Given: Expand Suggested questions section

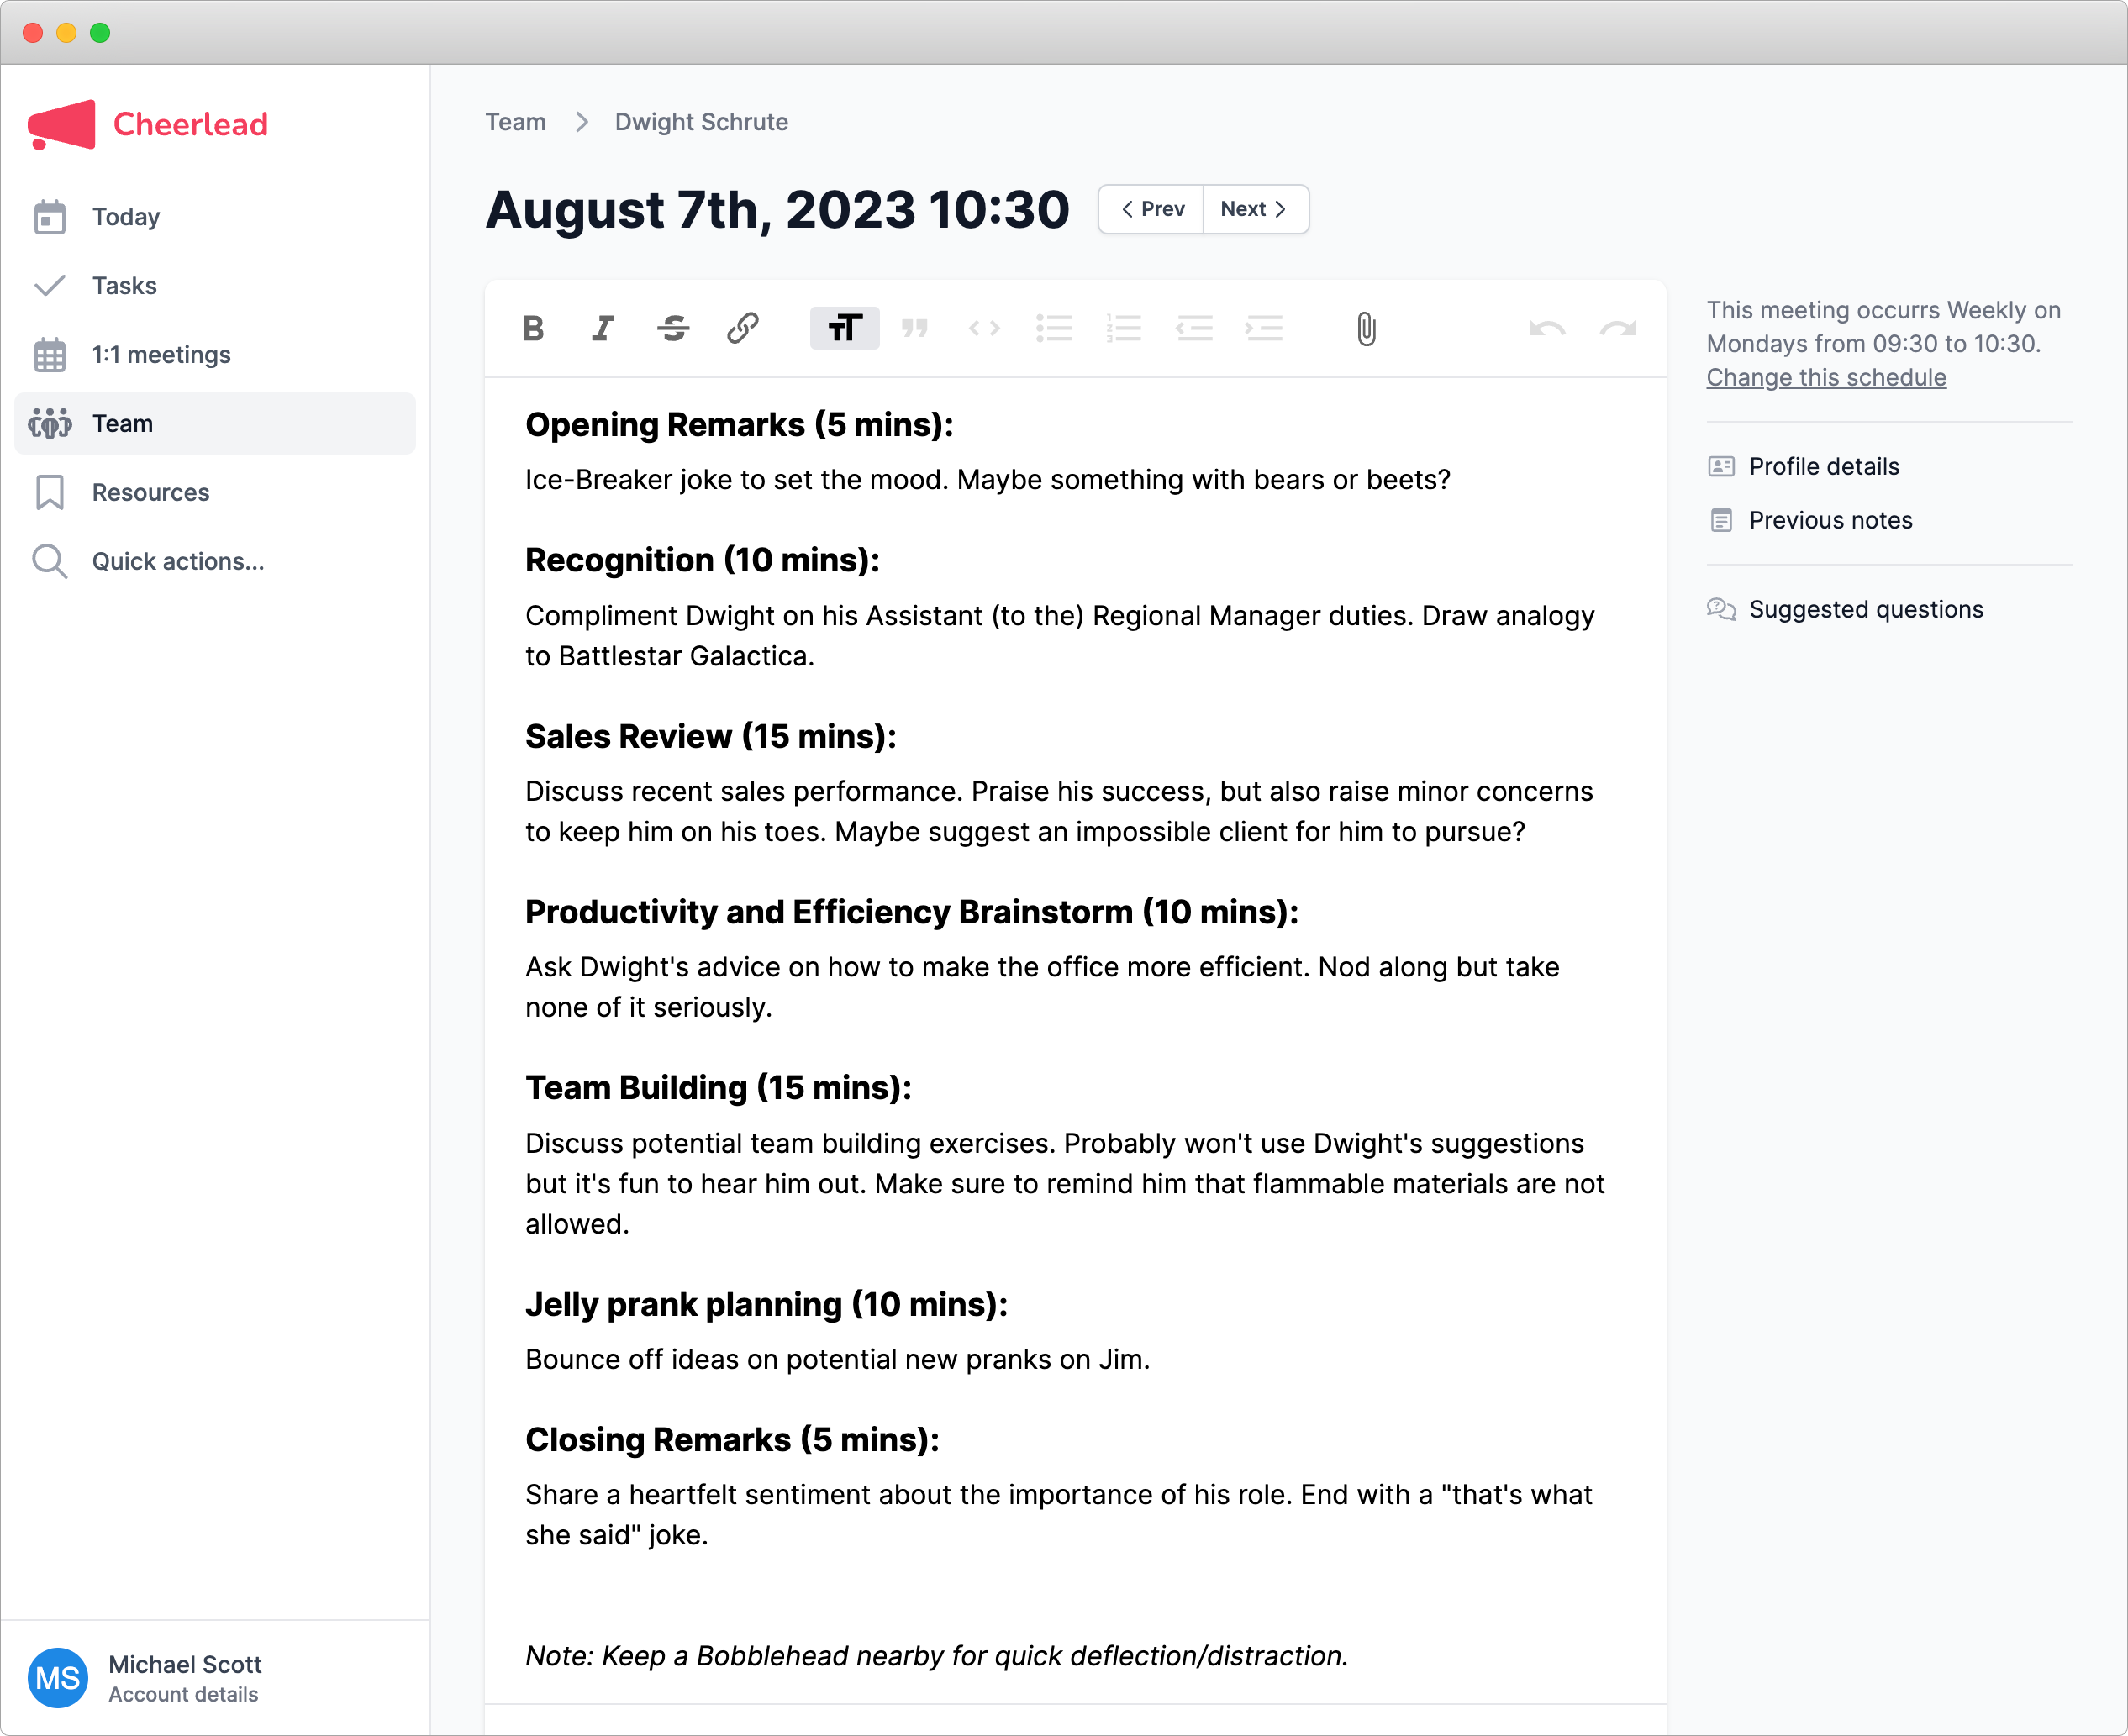Looking at the screenshot, I should pyautogui.click(x=1865, y=609).
